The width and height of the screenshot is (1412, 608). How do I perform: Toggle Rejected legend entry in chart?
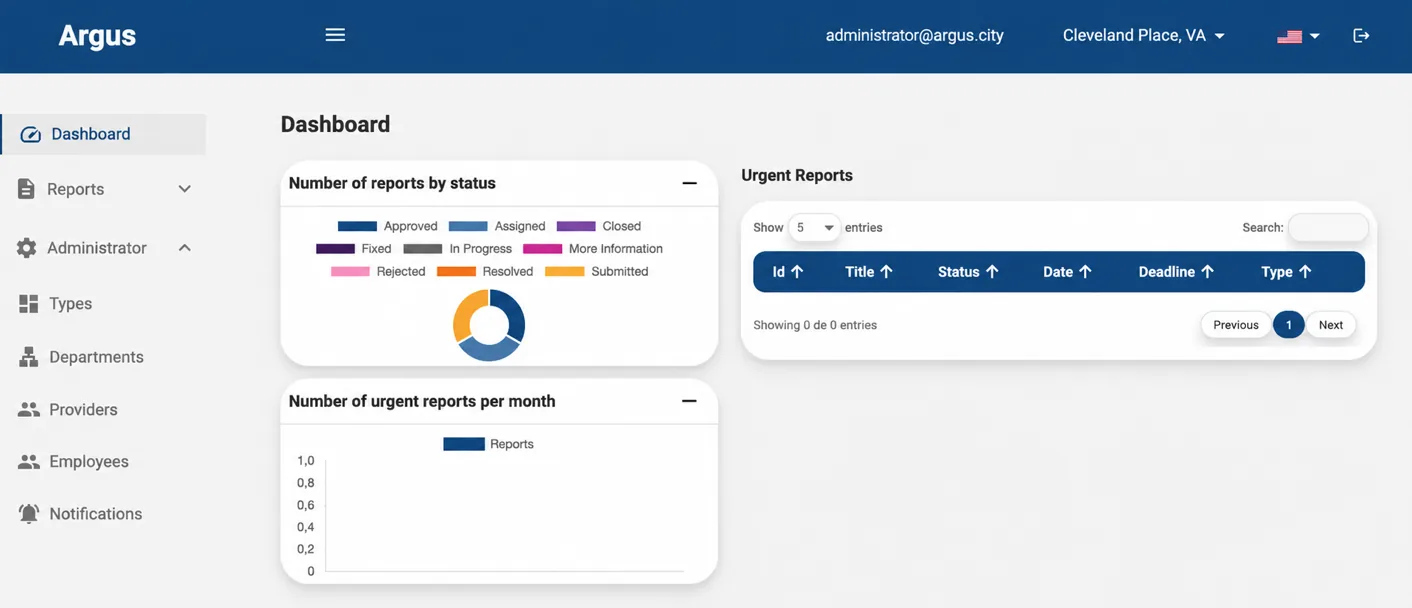coord(378,272)
